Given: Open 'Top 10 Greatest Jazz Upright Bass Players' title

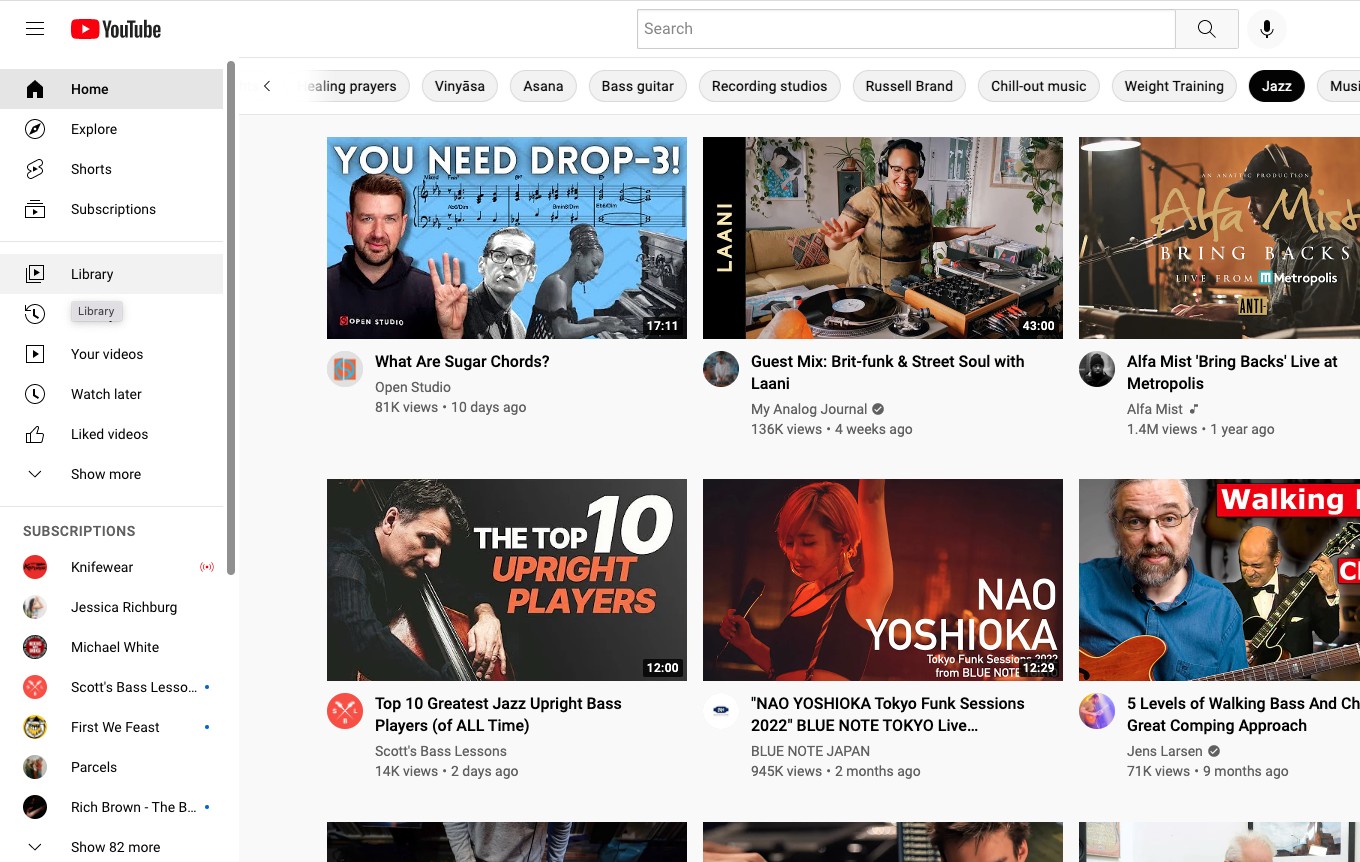Looking at the screenshot, I should (x=498, y=714).
